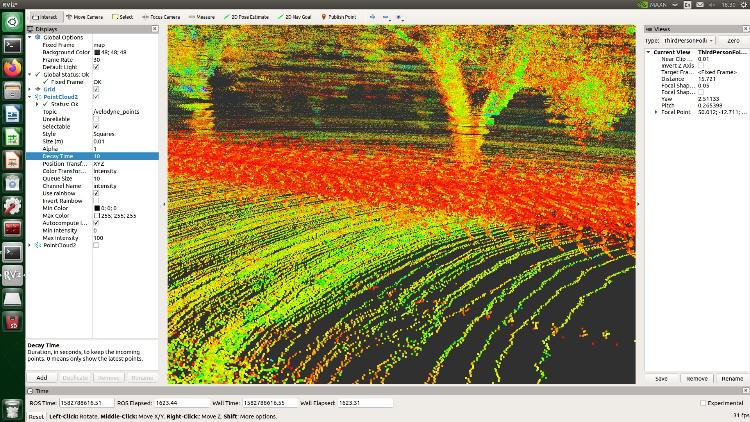Image resolution: width=750 pixels, height=422 pixels.
Task: Toggle the Grid display checkbox
Action: pyautogui.click(x=96, y=89)
